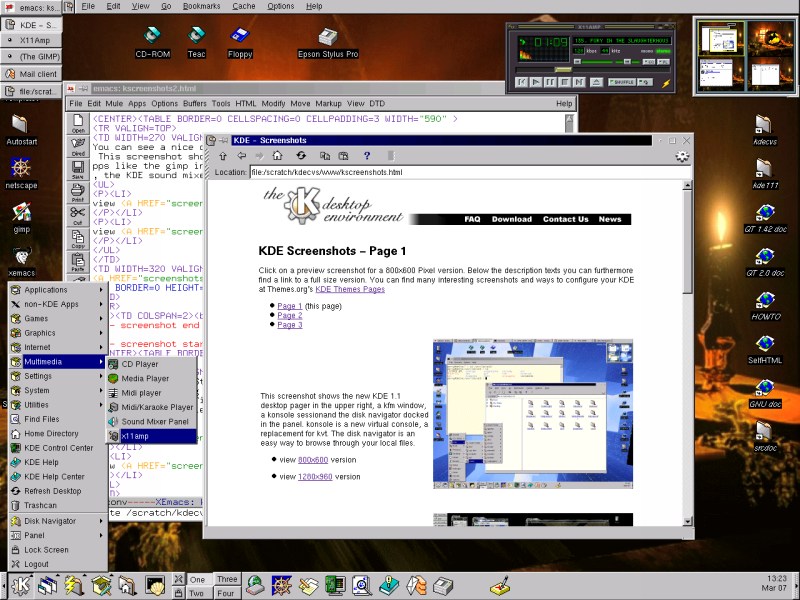Image resolution: width=800 pixels, height=600 pixels.
Task: Expand the Applications submenu
Action: tap(58, 290)
